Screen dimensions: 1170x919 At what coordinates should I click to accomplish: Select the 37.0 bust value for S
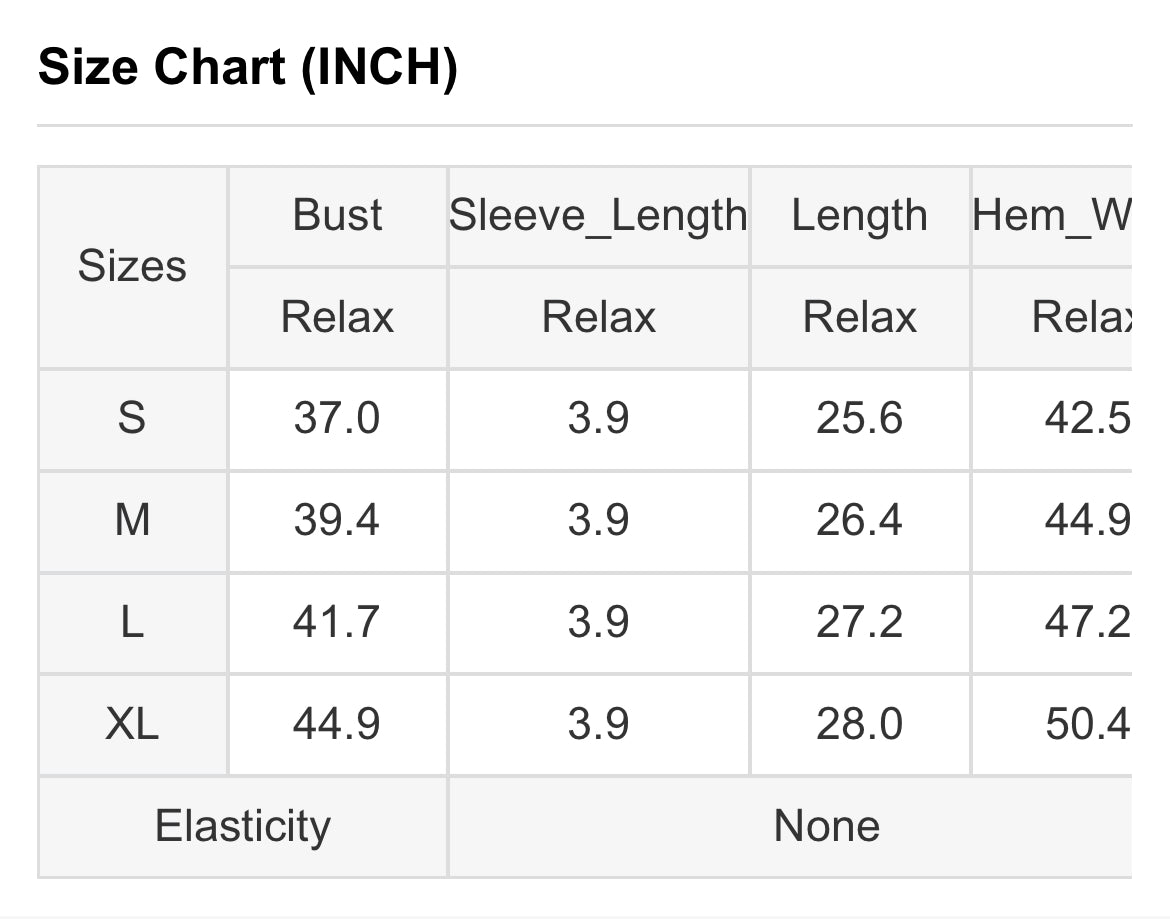tap(337, 418)
